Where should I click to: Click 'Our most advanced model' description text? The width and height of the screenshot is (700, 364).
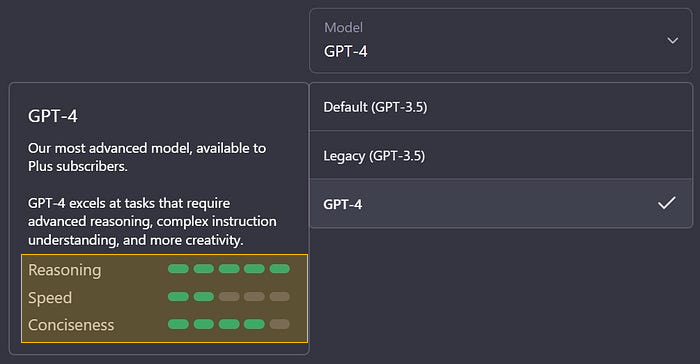point(147,157)
